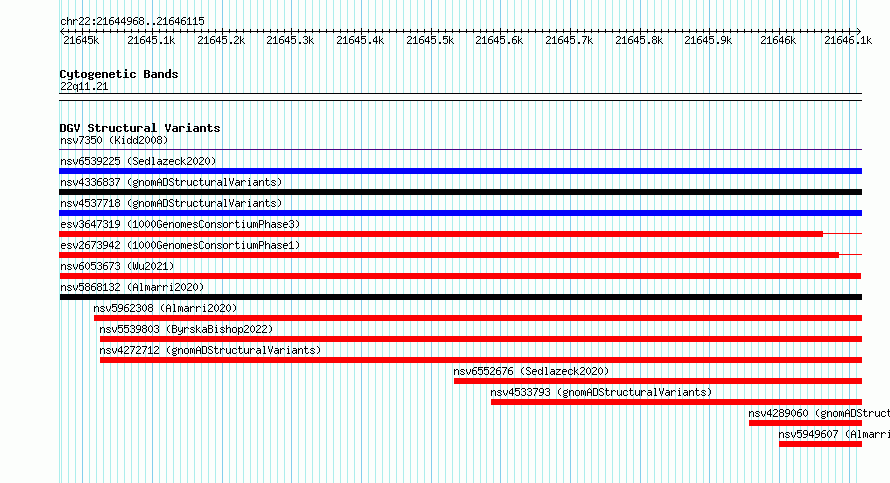Click the 21645.7k ruler tick label
Viewport: 890px width, 483px height.
569,40
